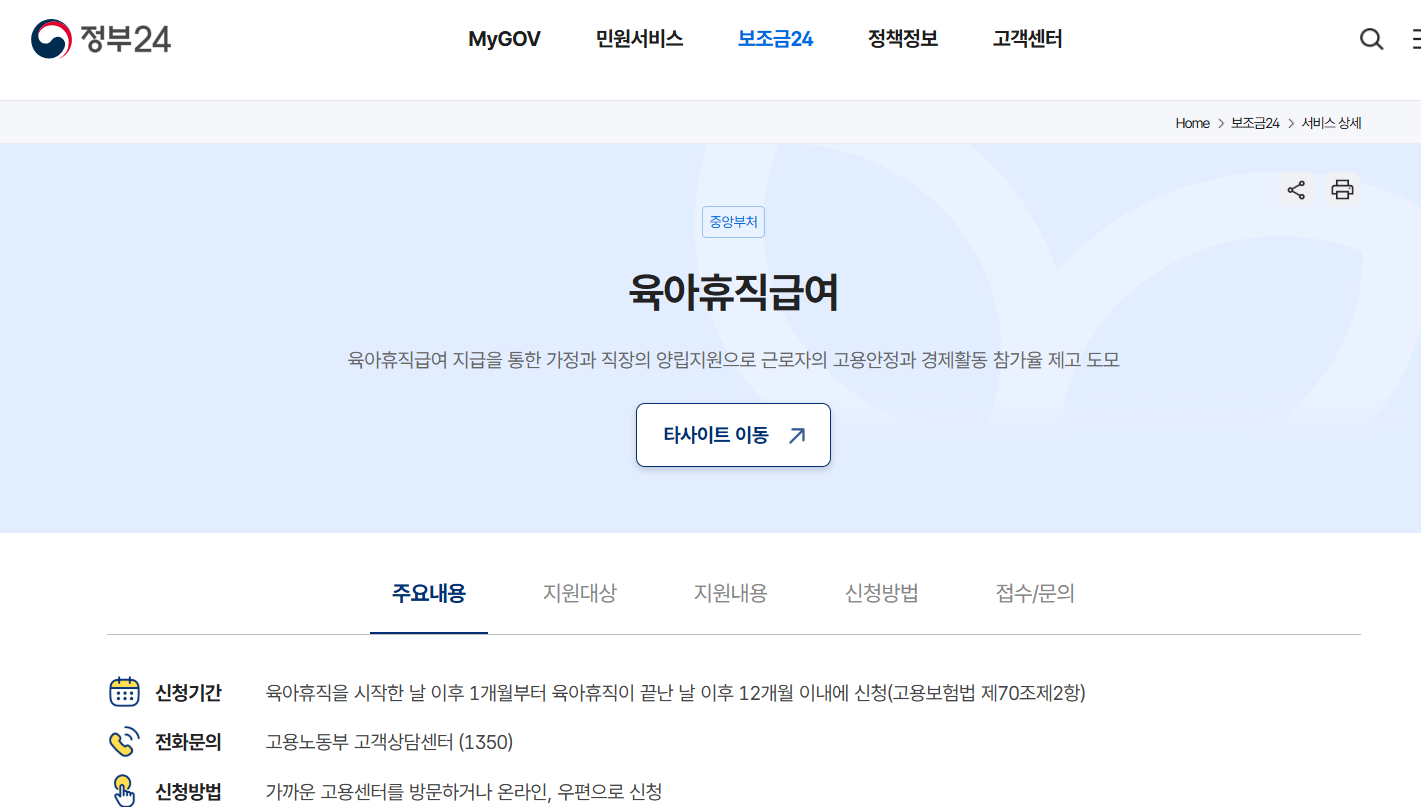Click the calendar icon beside 신청기간
1421x807 pixels.
124,692
